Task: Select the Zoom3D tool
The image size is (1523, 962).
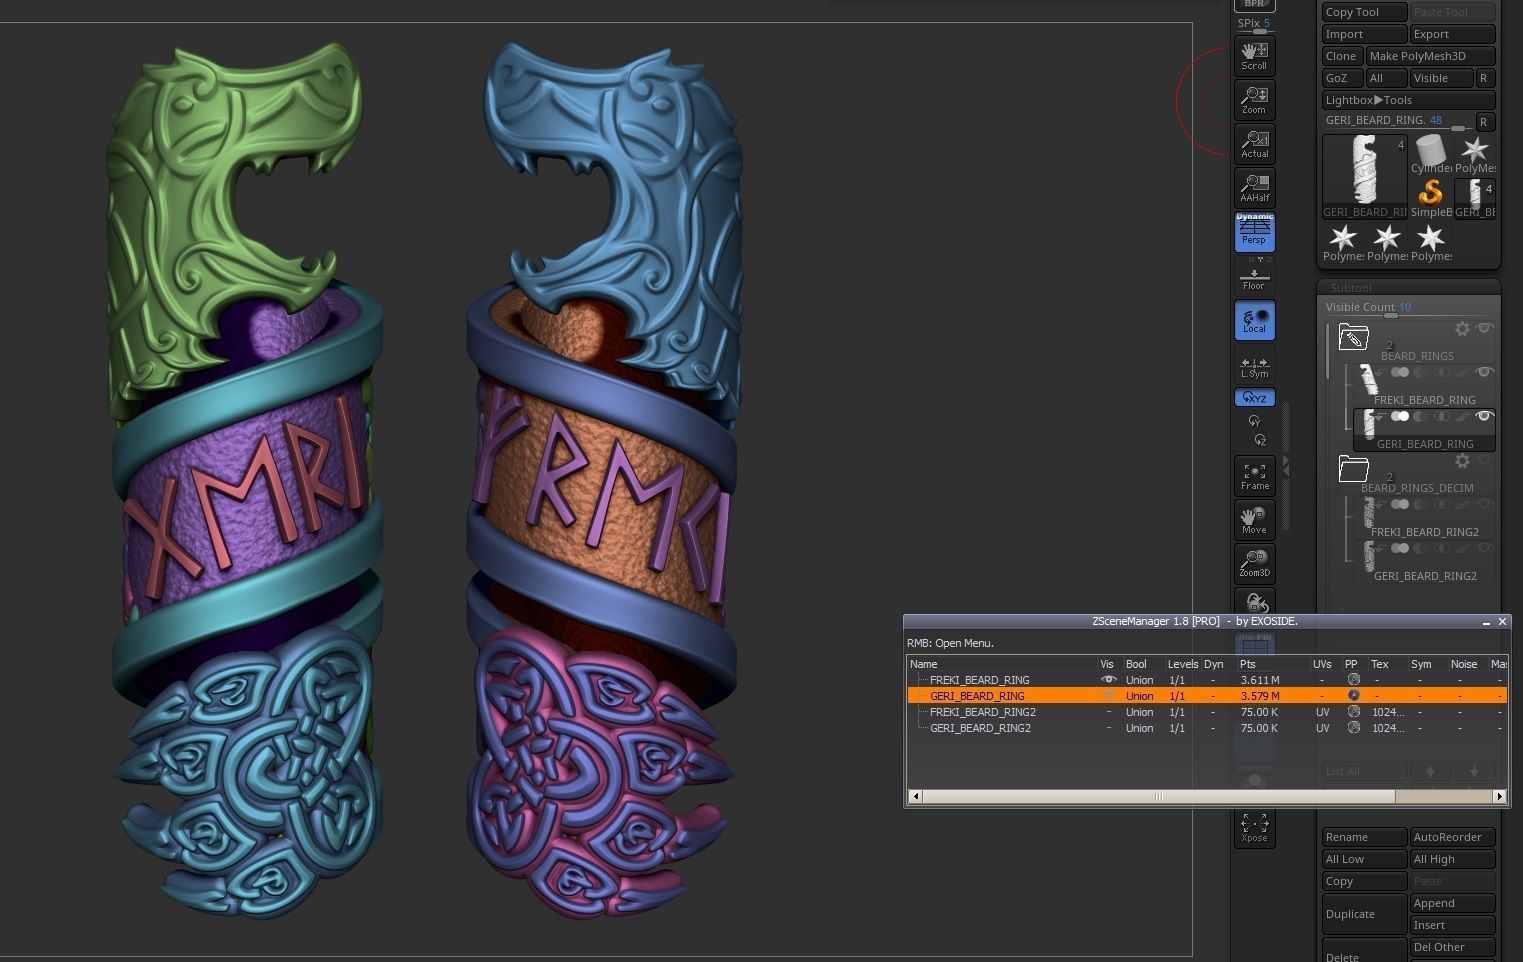Action: tap(1254, 564)
